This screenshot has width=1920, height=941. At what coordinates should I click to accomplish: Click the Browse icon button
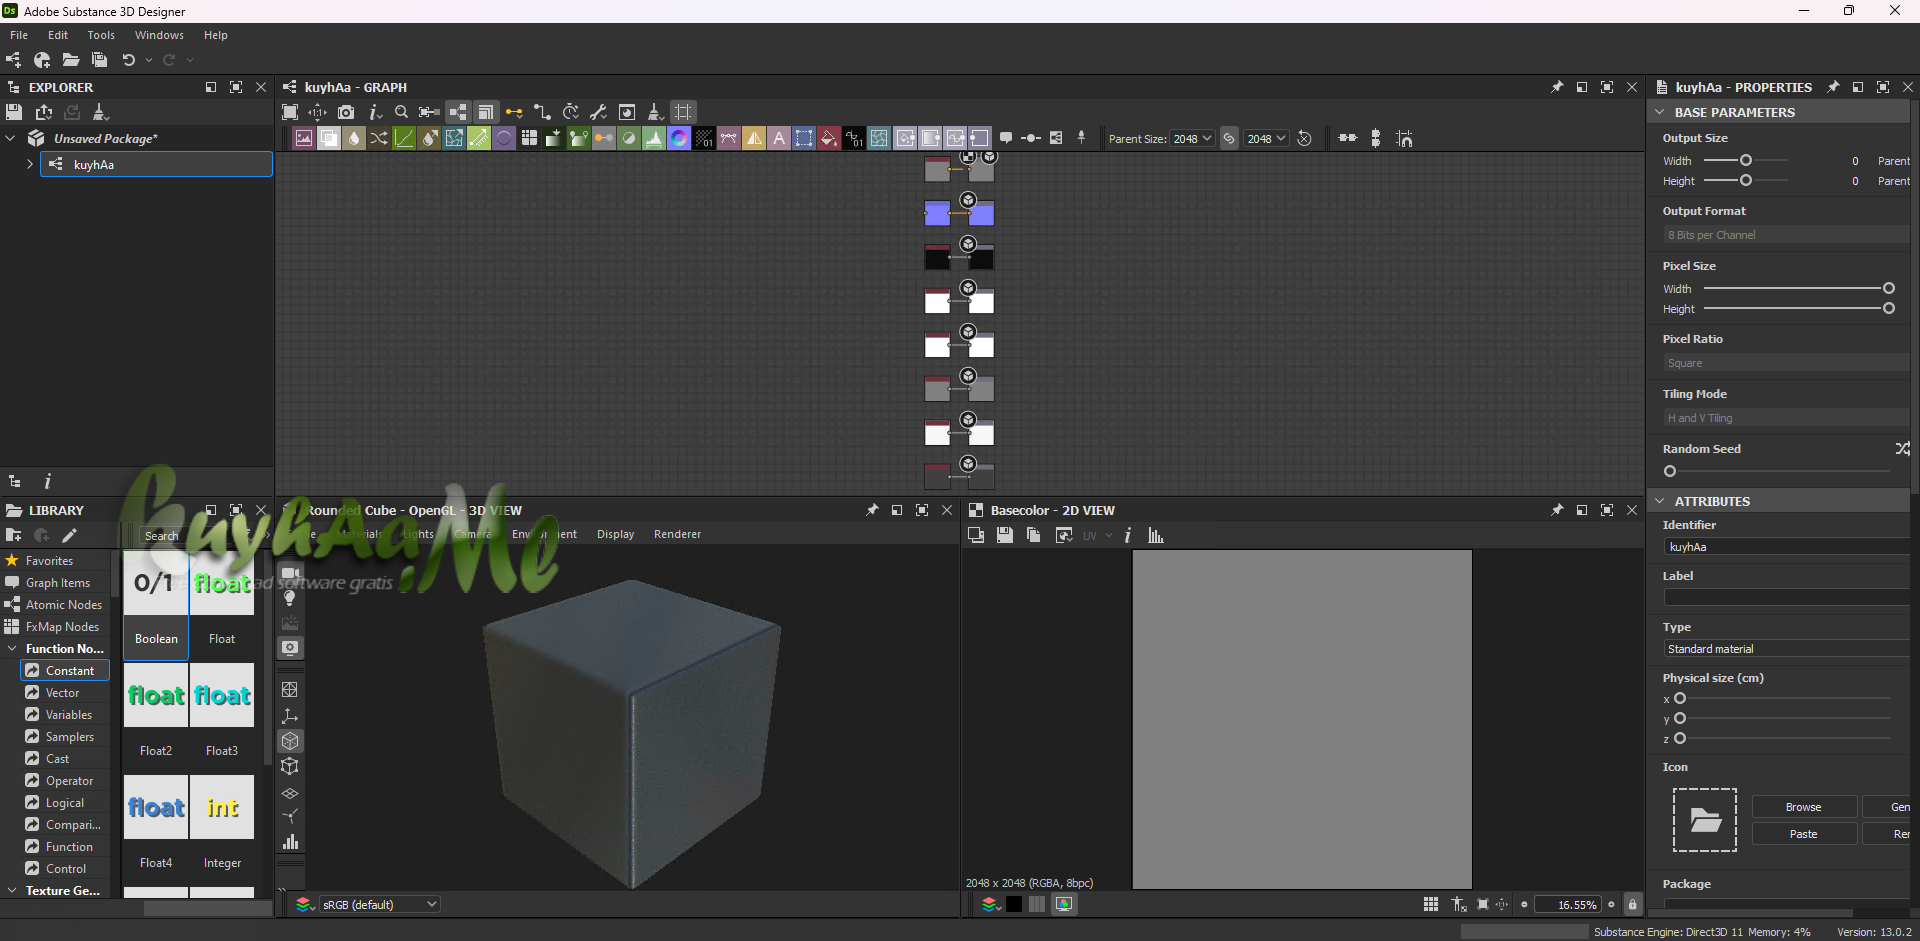tap(1804, 807)
